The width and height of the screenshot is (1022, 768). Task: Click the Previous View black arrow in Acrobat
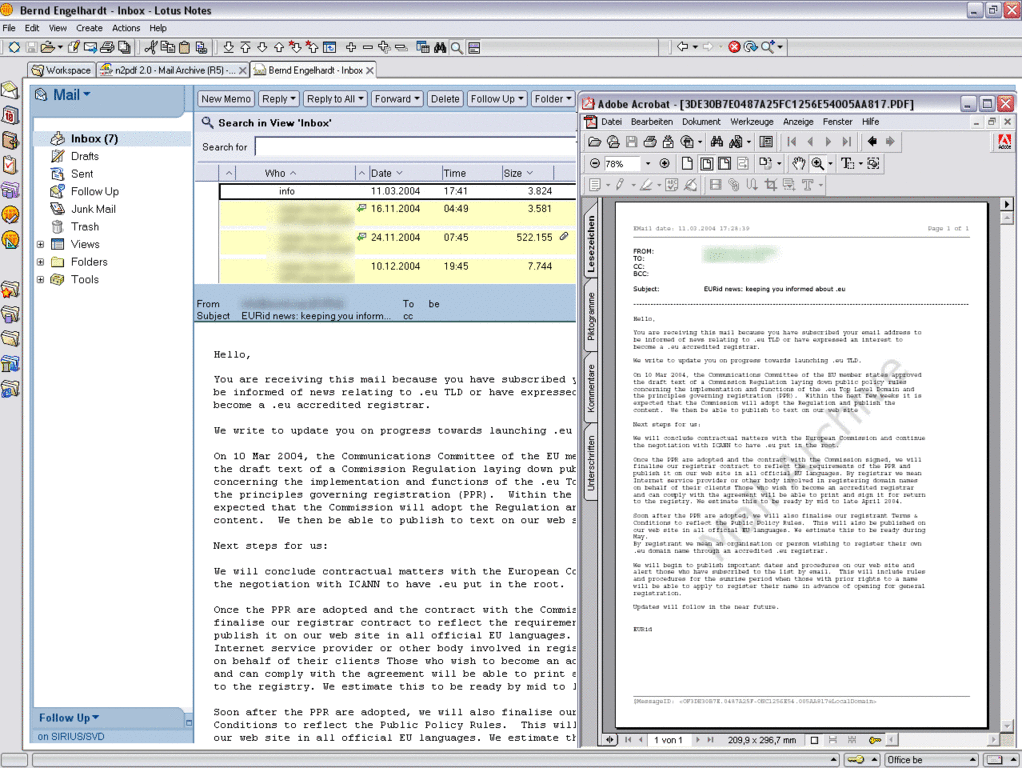872,141
